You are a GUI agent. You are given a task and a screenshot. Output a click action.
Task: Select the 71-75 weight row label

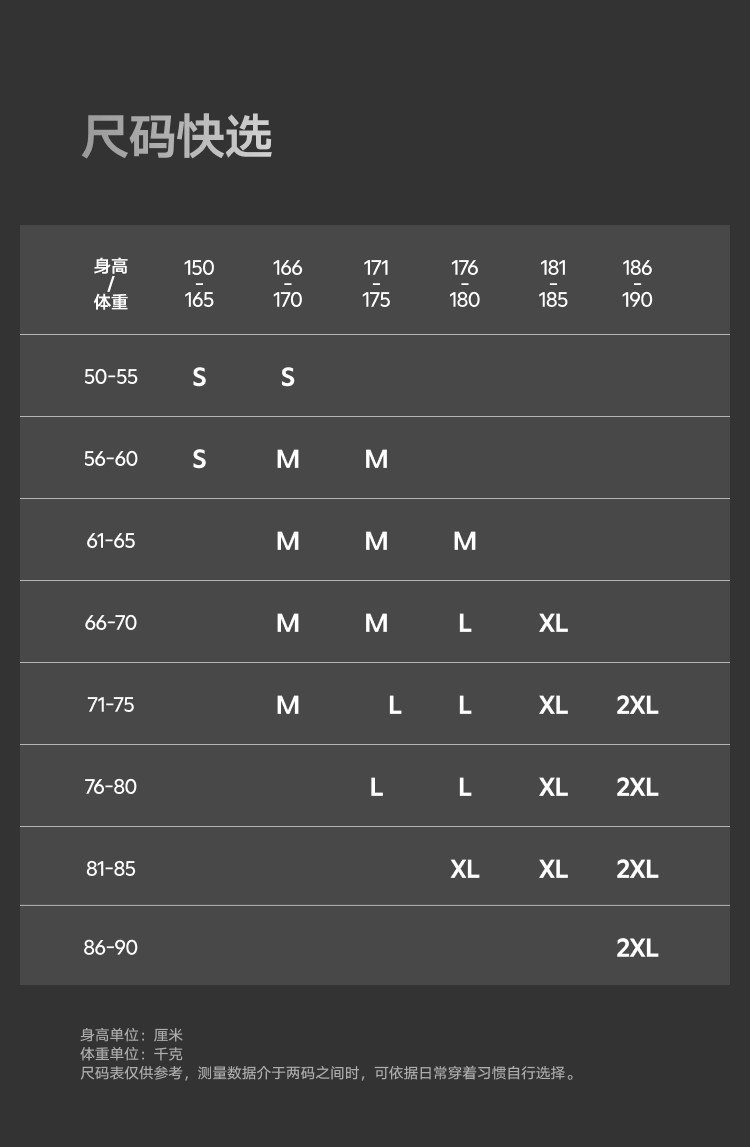click(x=111, y=705)
